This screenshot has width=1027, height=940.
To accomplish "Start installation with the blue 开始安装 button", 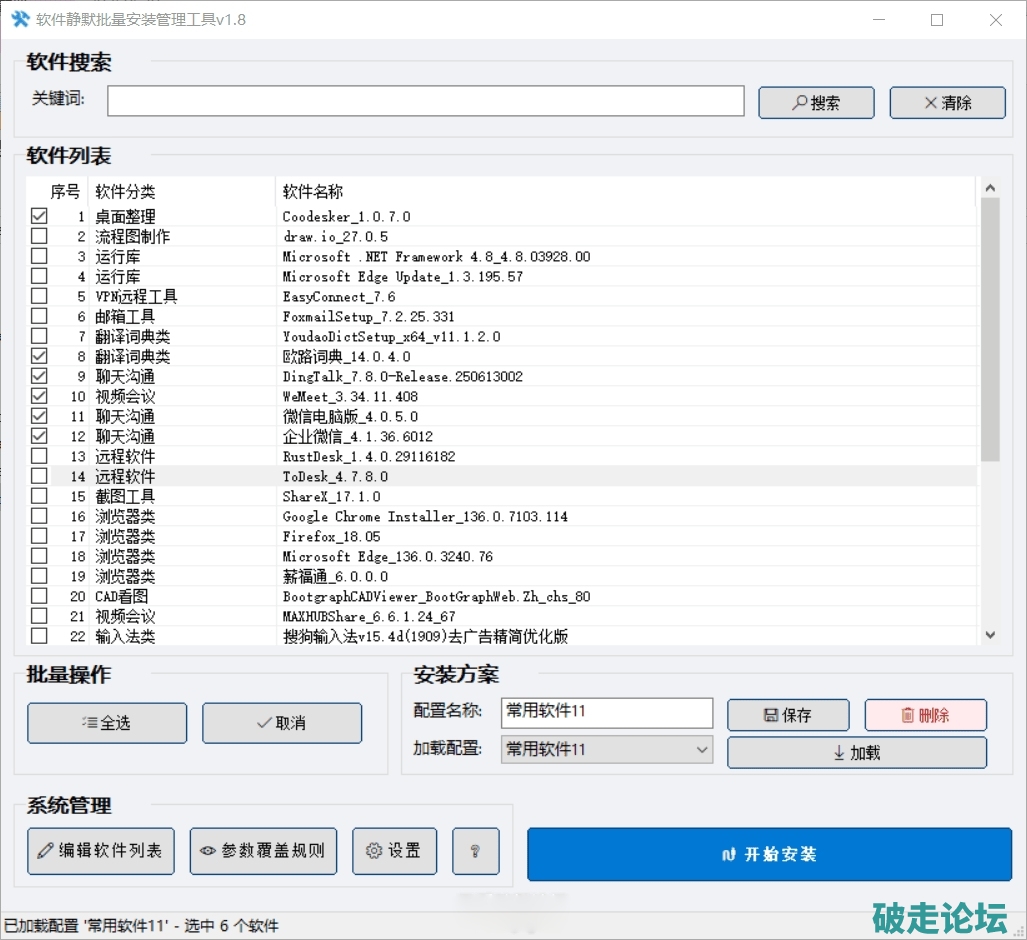I will 769,854.
